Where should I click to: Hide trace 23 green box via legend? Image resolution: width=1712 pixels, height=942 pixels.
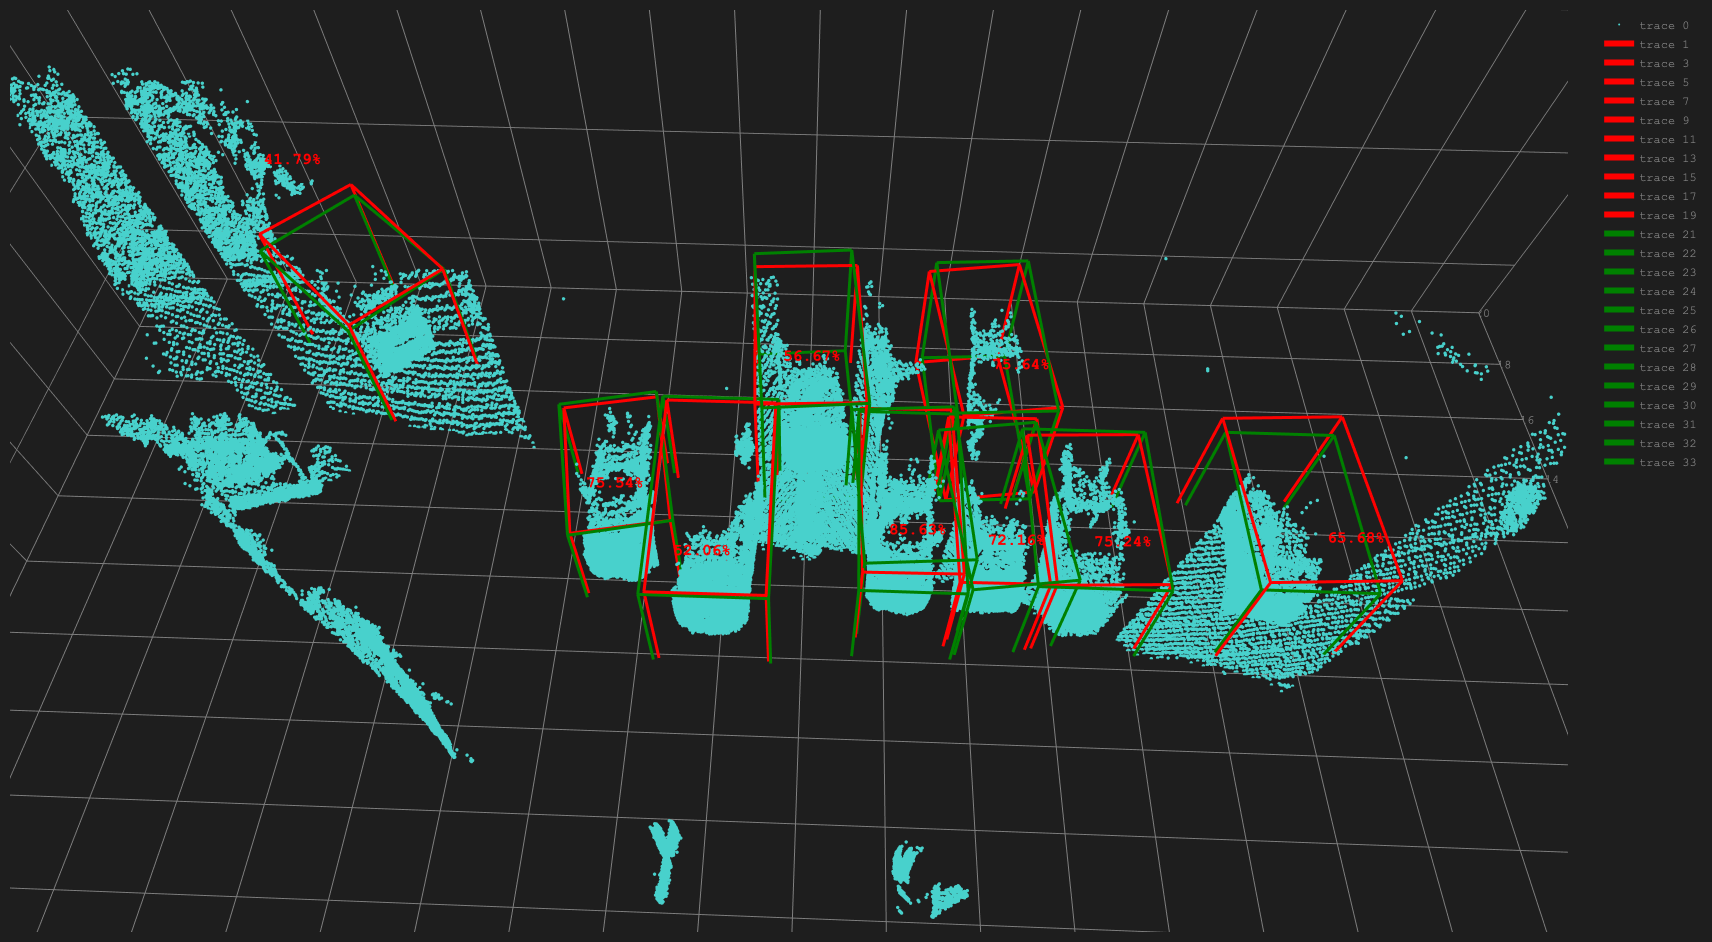[x=1667, y=273]
